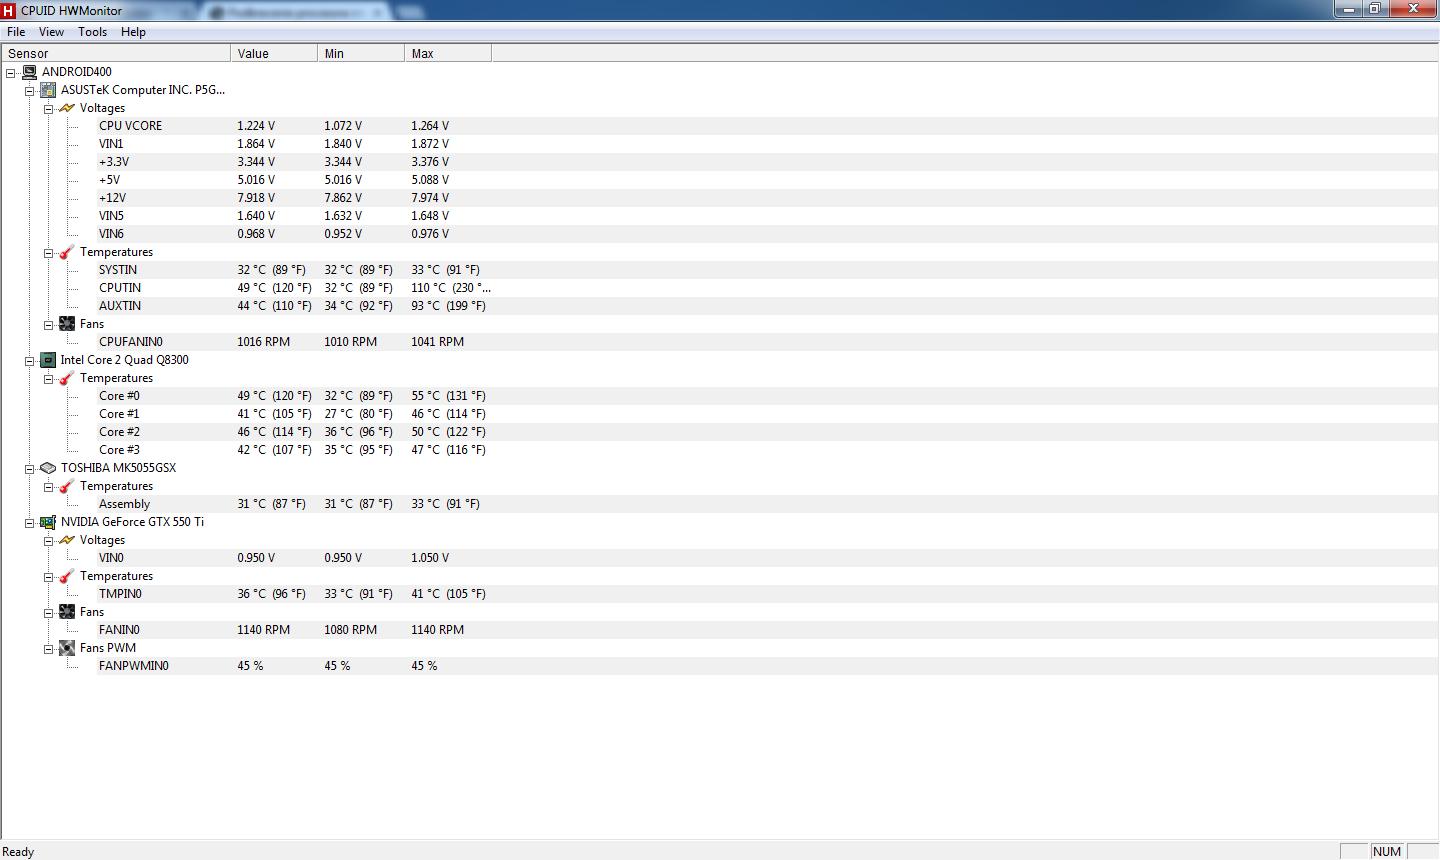Screen dimensions: 1440x860
Task: Collapse the ANDROID400 root node
Action: [x=10, y=73]
